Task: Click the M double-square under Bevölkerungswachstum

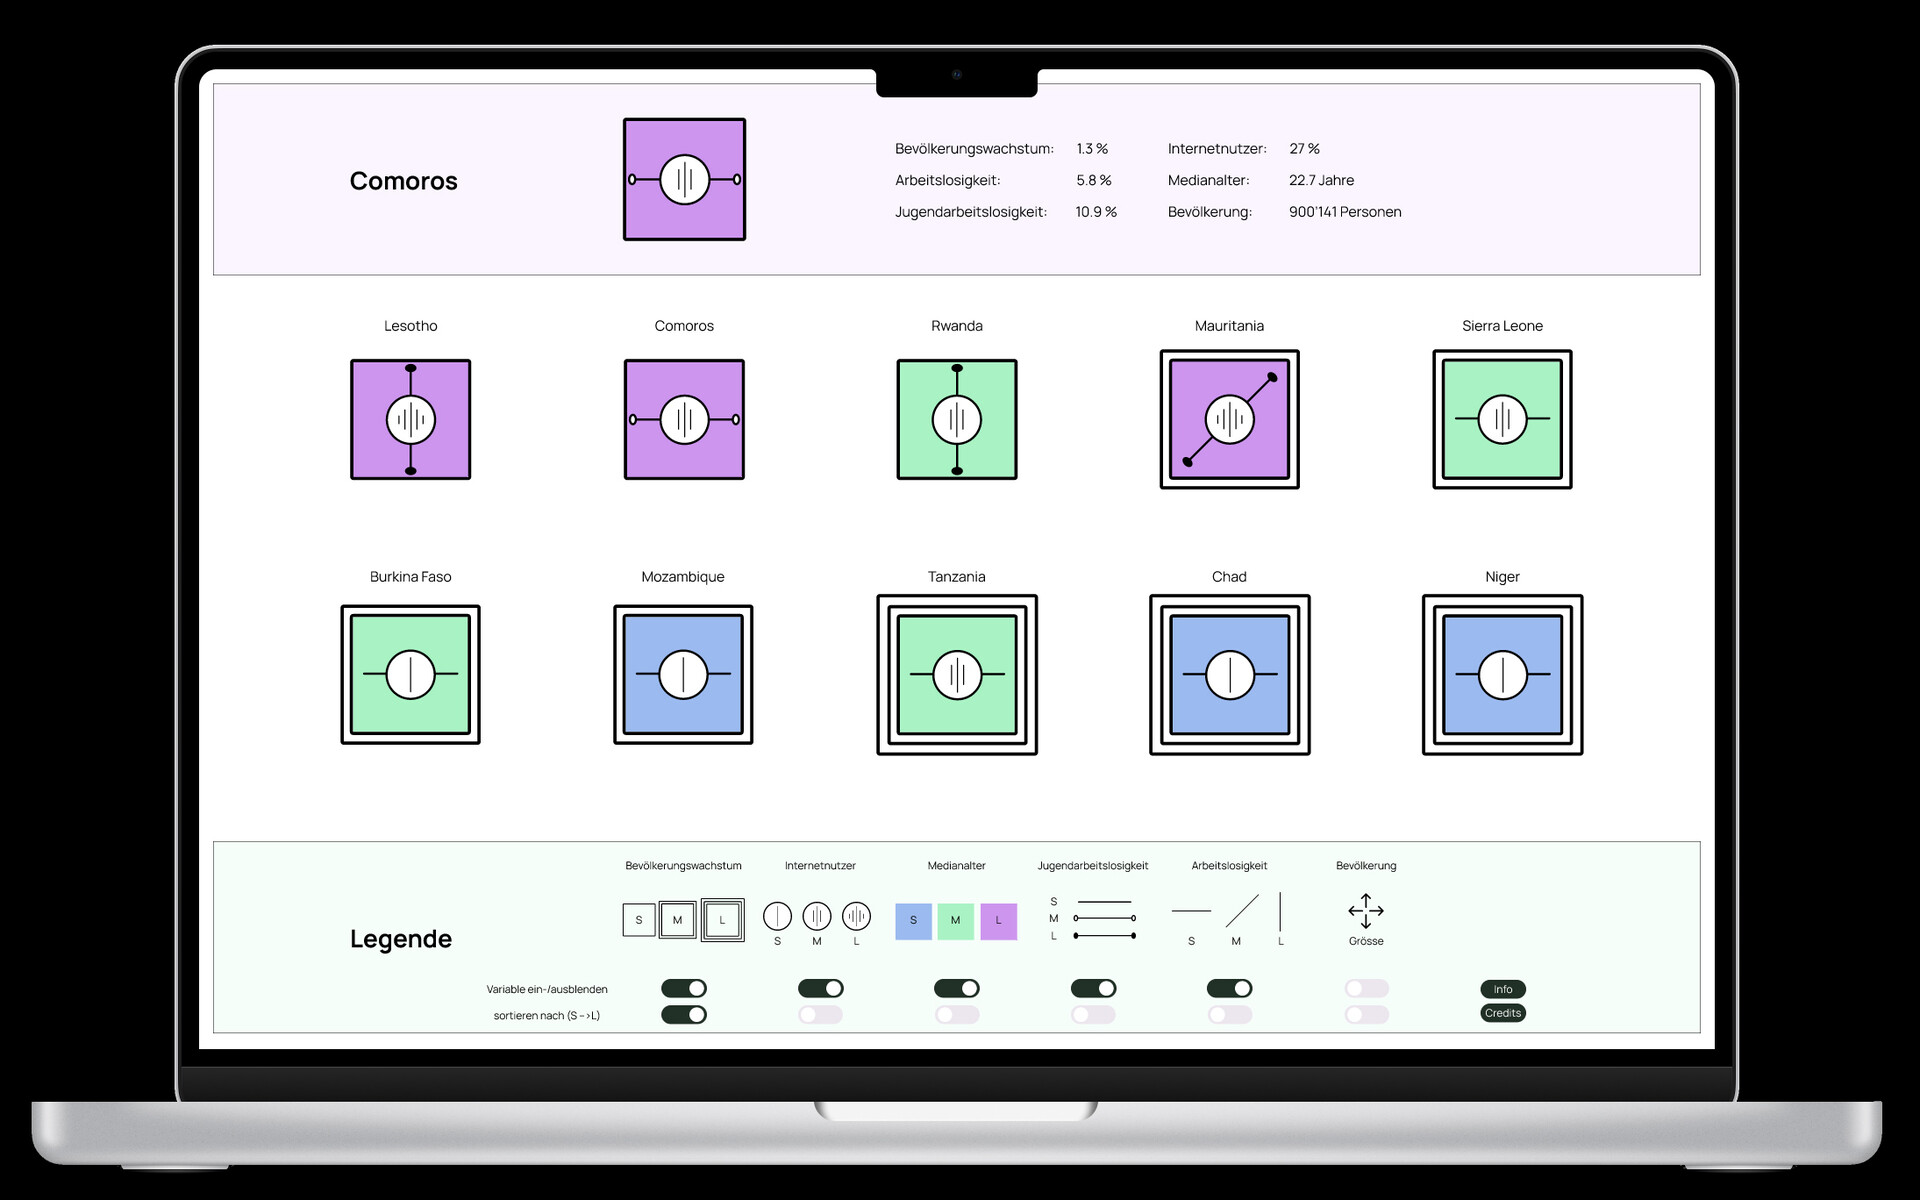Action: [x=677, y=920]
